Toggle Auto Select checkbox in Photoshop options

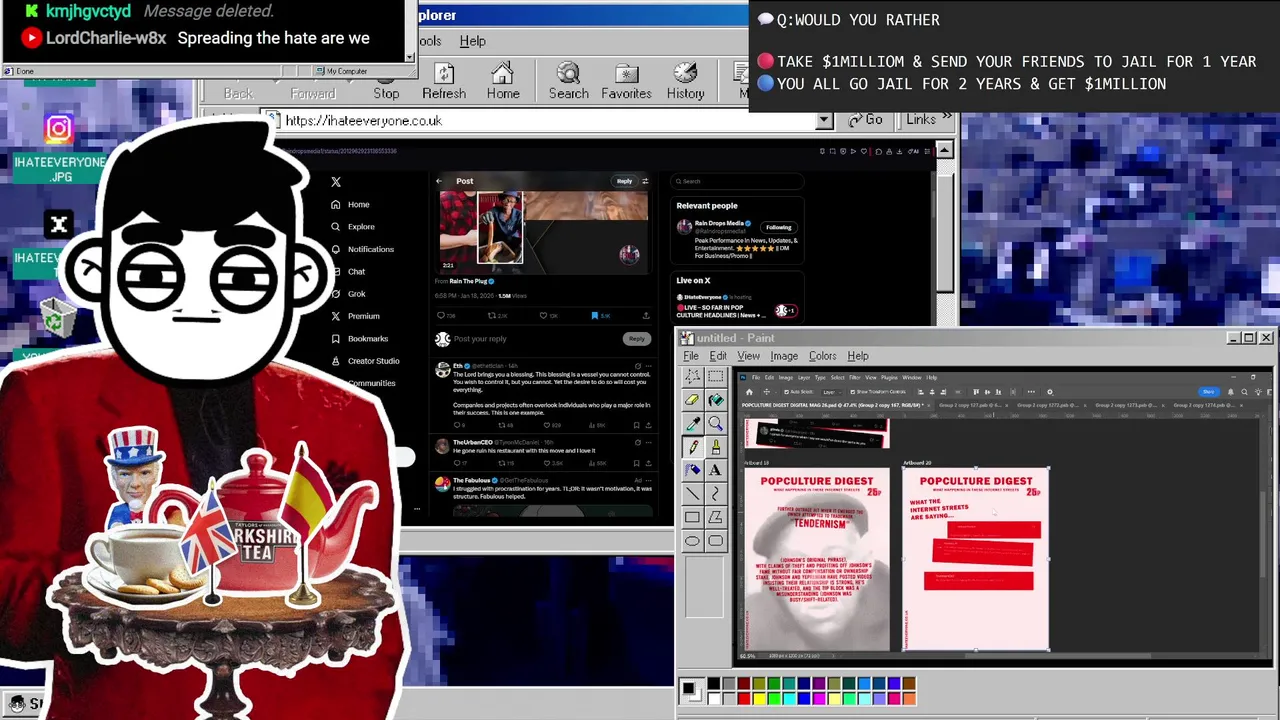[x=786, y=392]
